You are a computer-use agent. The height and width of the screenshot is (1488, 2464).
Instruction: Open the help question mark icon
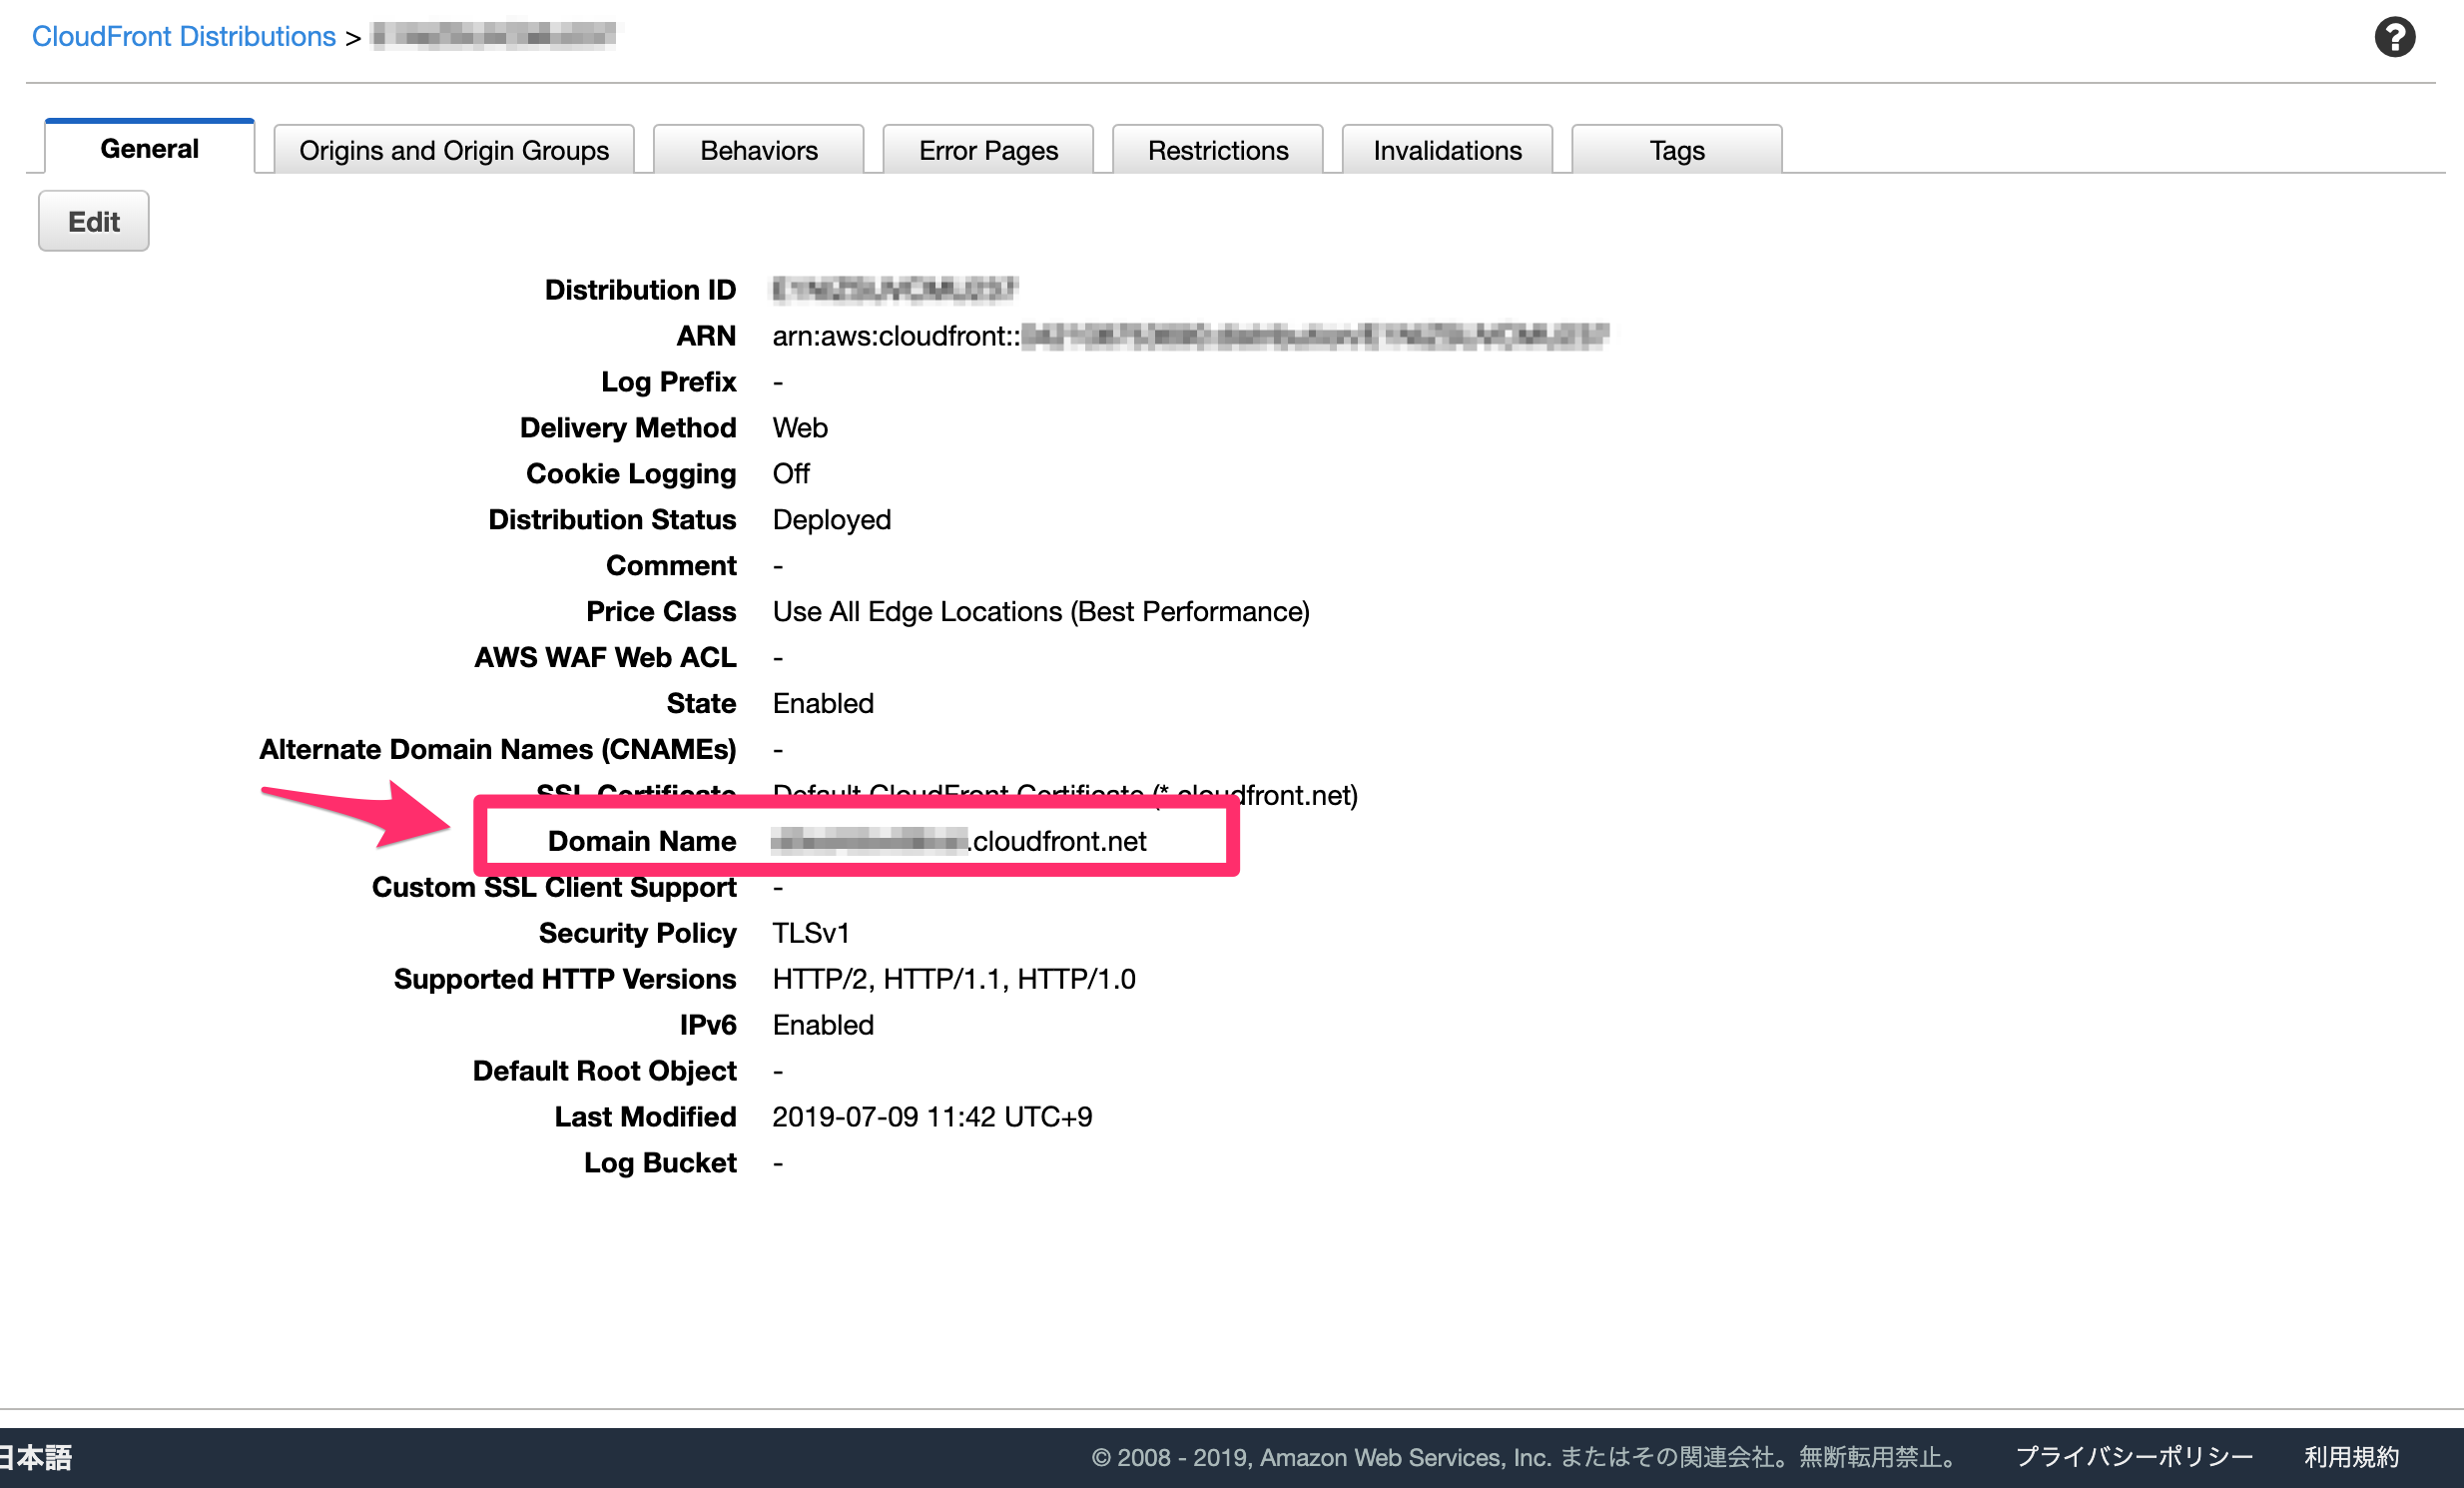[x=2394, y=38]
